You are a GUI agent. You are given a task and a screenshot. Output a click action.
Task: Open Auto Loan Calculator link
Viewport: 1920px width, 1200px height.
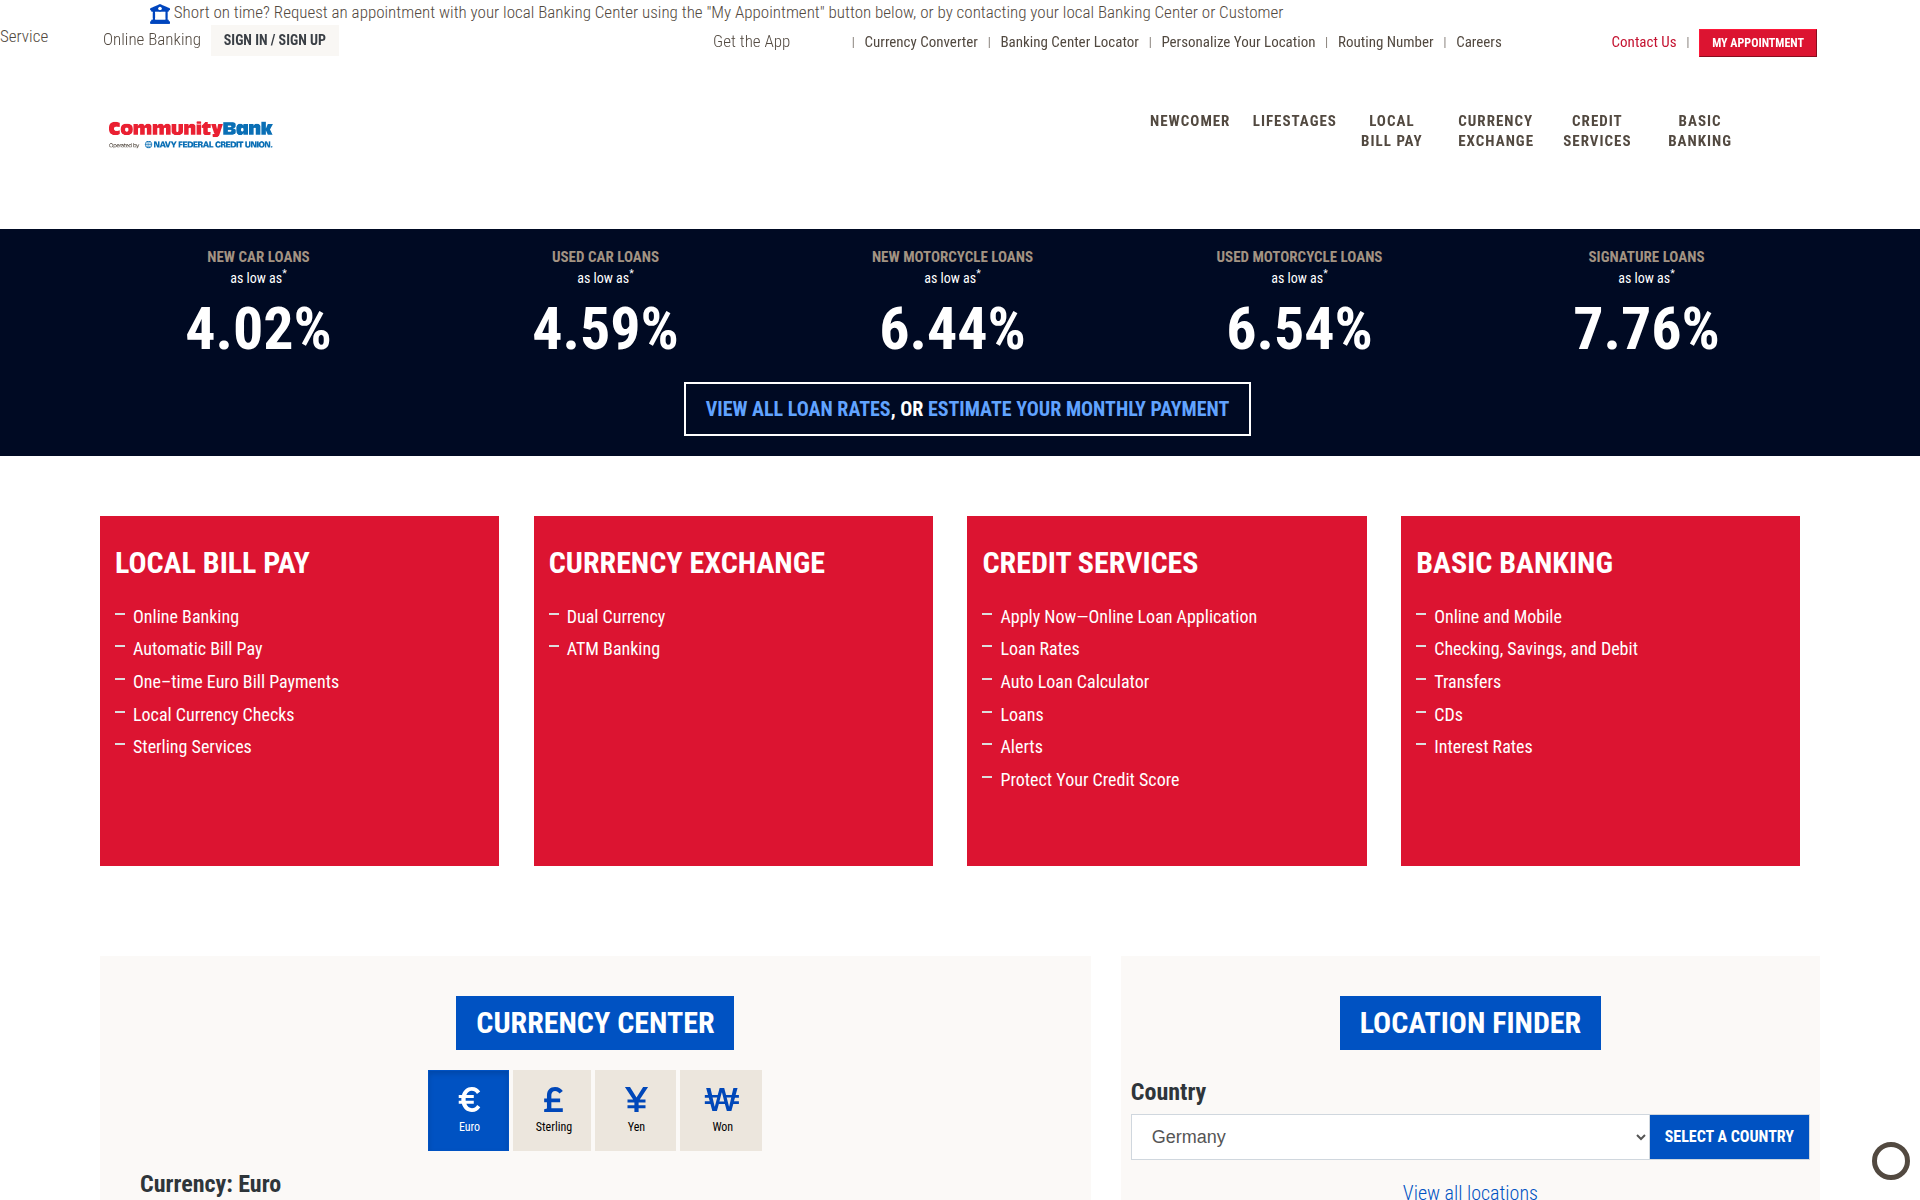point(1074,682)
